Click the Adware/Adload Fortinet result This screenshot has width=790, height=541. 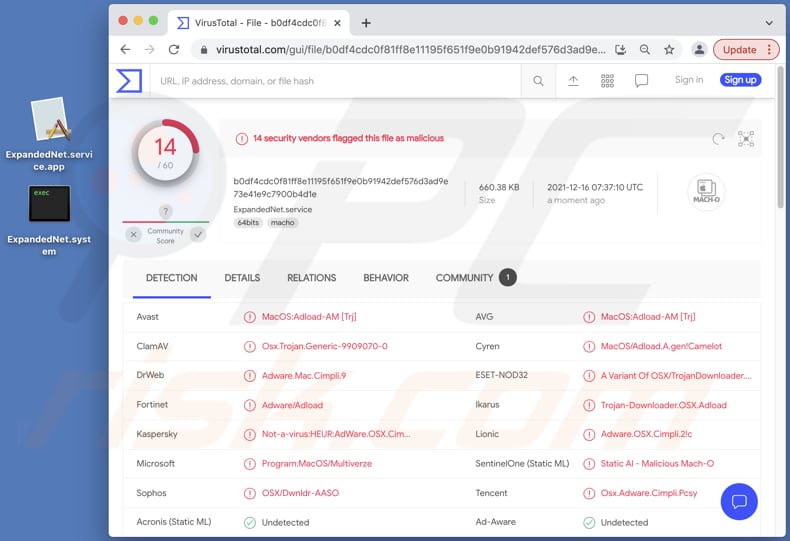click(x=292, y=405)
